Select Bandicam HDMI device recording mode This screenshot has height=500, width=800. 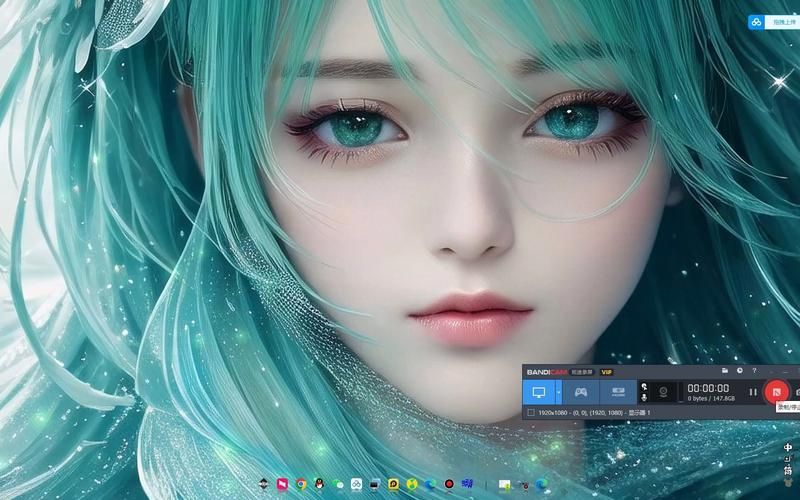[618, 392]
